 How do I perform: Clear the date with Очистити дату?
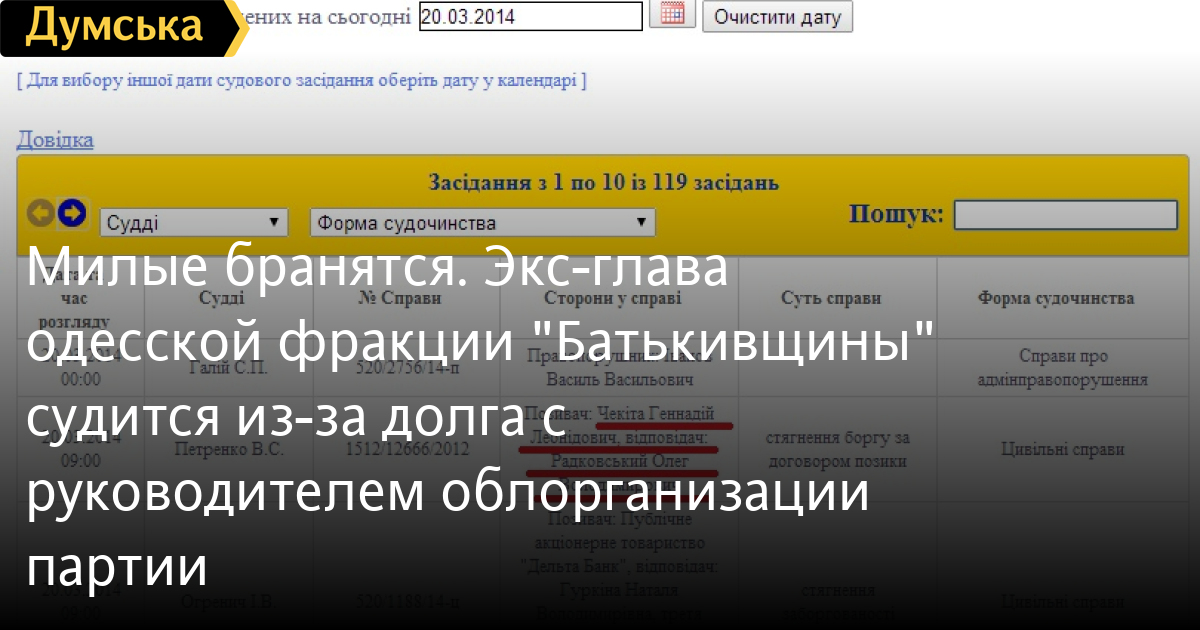[778, 17]
